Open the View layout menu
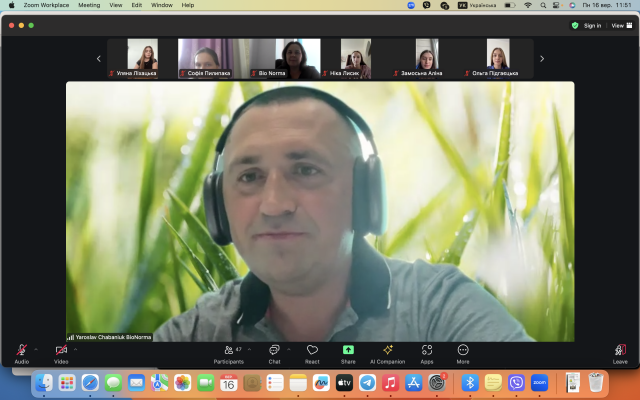 click(x=622, y=26)
